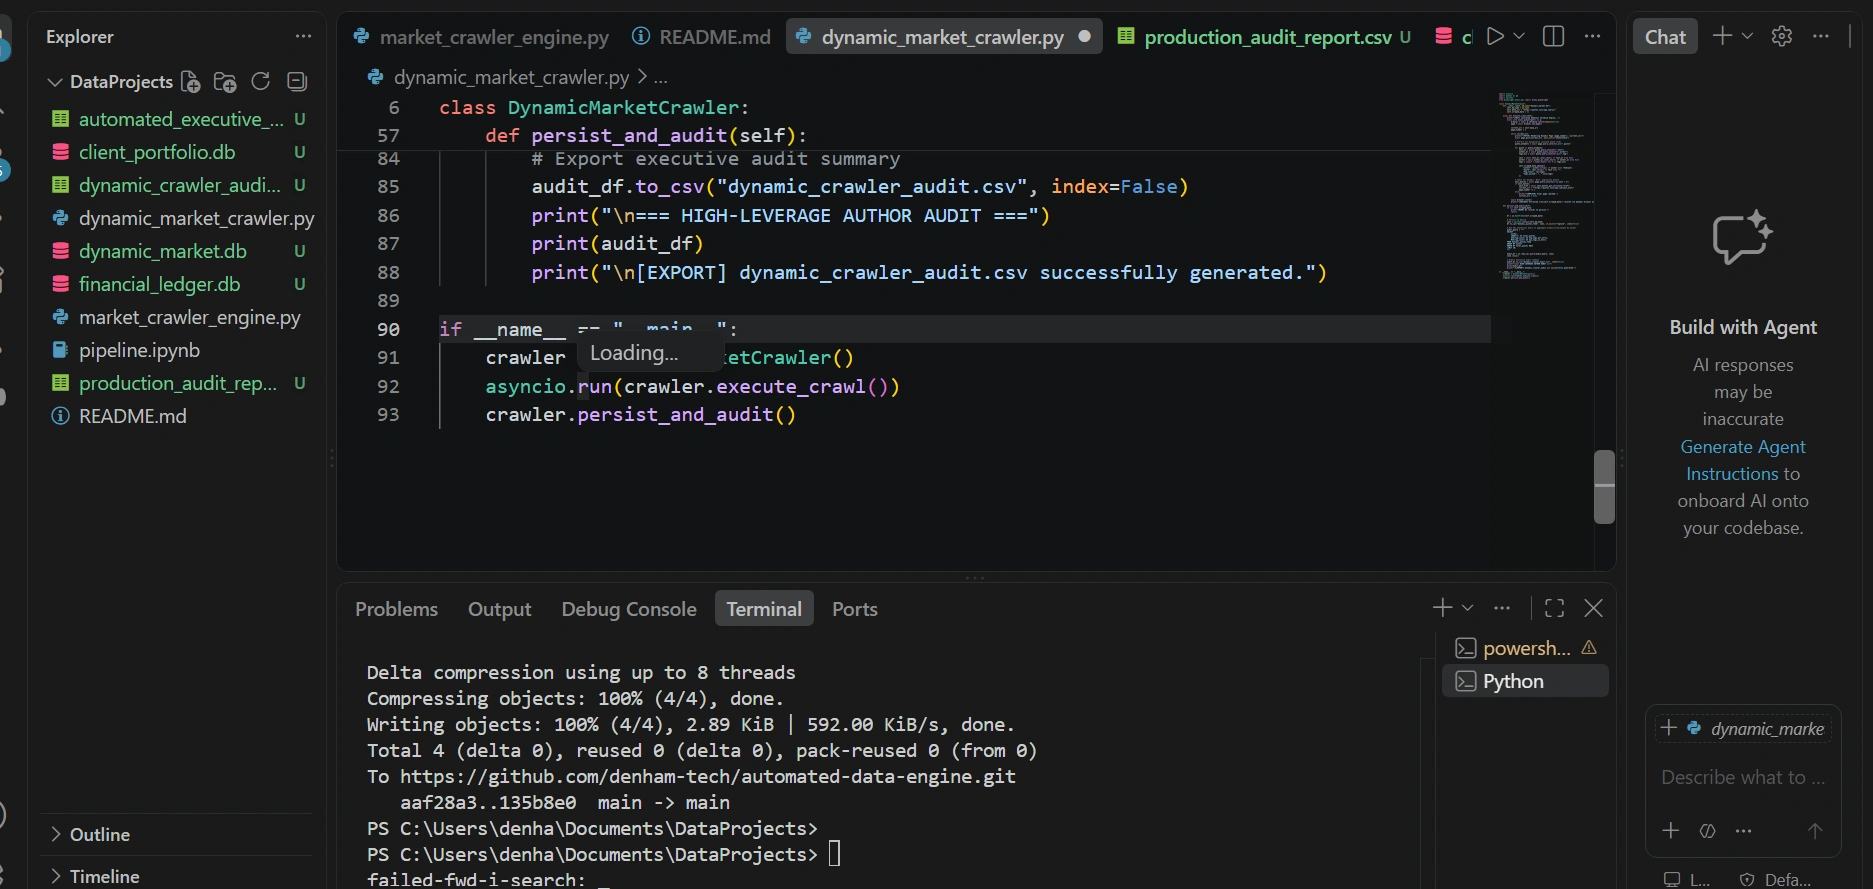The height and width of the screenshot is (889, 1873).
Task: Collapse all folders in Explorer
Action: click(296, 82)
